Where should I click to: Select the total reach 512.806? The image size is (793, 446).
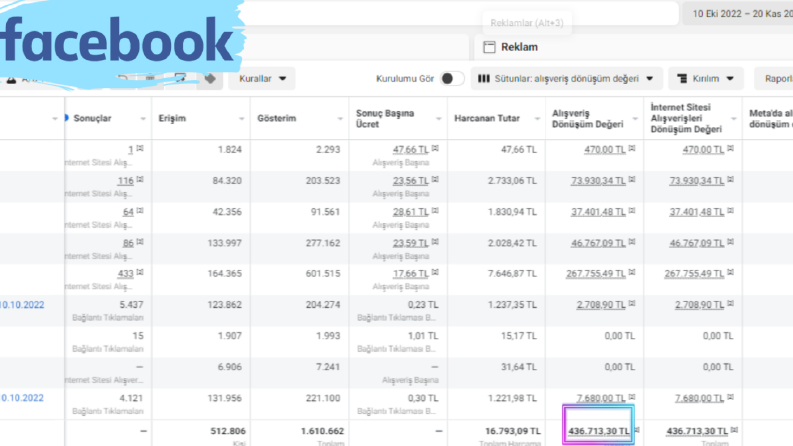tap(228, 431)
